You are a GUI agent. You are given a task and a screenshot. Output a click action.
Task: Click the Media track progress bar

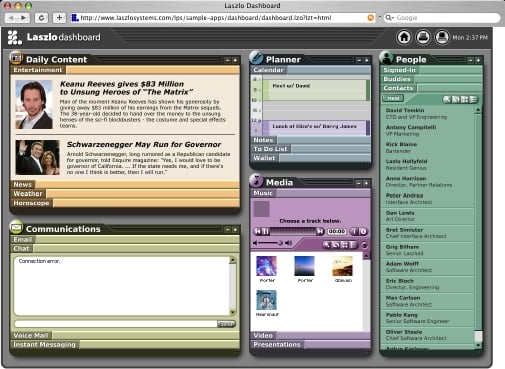point(293,231)
